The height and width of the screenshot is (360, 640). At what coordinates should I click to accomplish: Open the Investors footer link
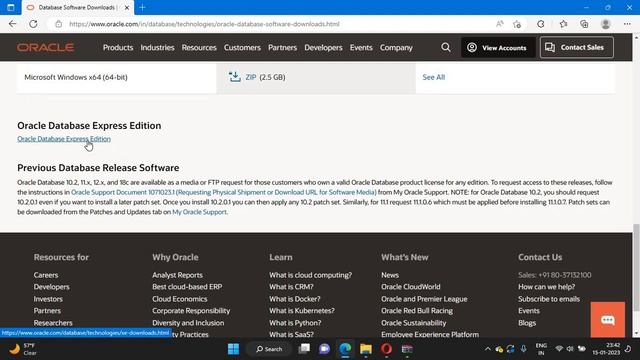coord(48,299)
